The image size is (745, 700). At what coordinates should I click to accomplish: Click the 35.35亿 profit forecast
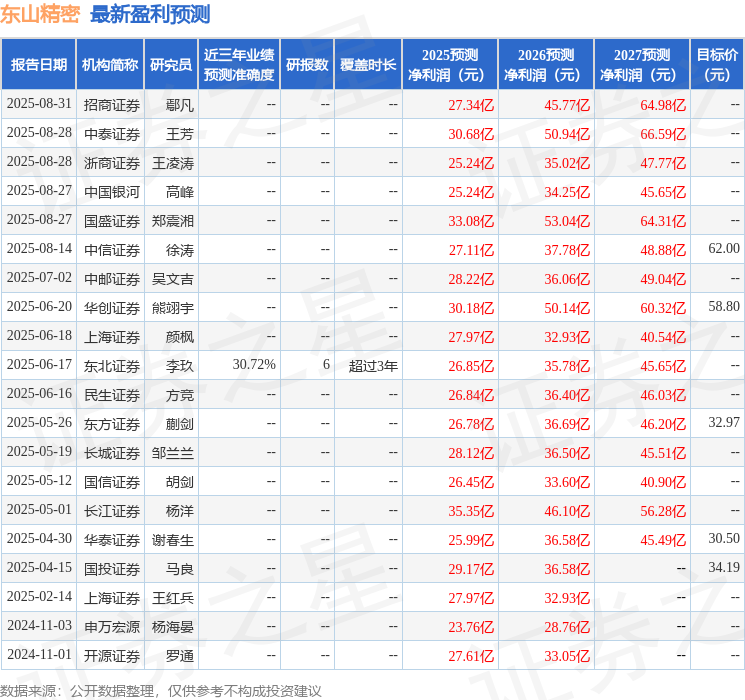(x=471, y=511)
